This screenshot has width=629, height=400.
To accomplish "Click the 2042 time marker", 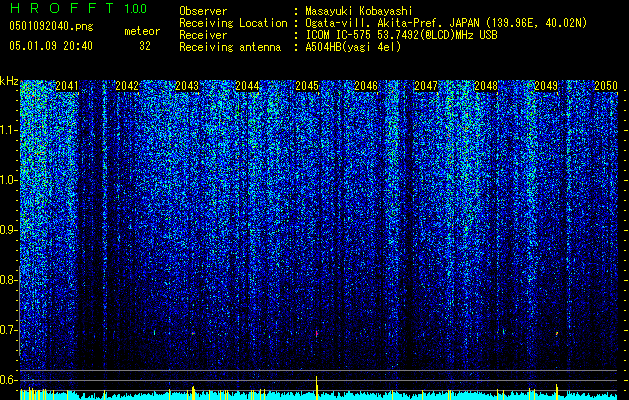I will click(127, 86).
